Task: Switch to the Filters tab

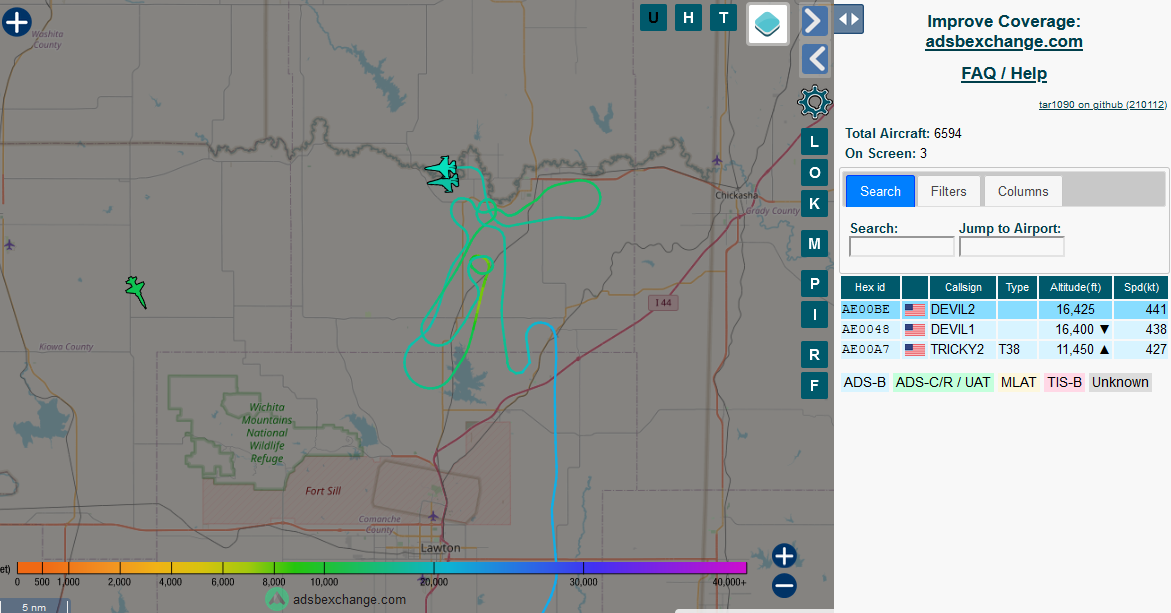Action: point(948,191)
